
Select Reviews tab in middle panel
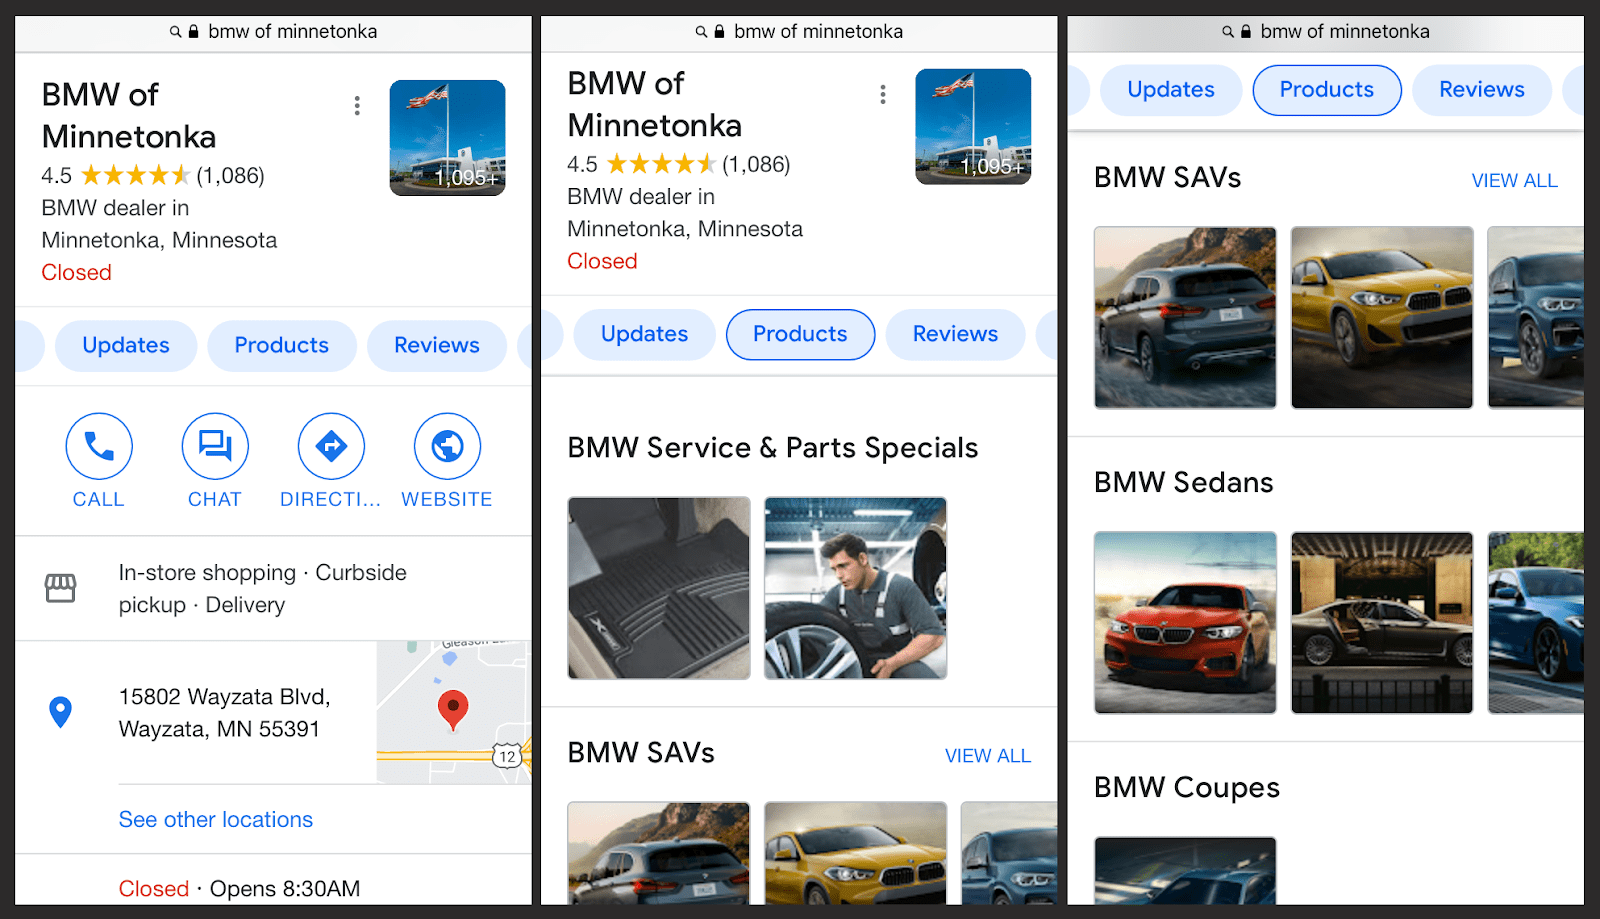[955, 335]
